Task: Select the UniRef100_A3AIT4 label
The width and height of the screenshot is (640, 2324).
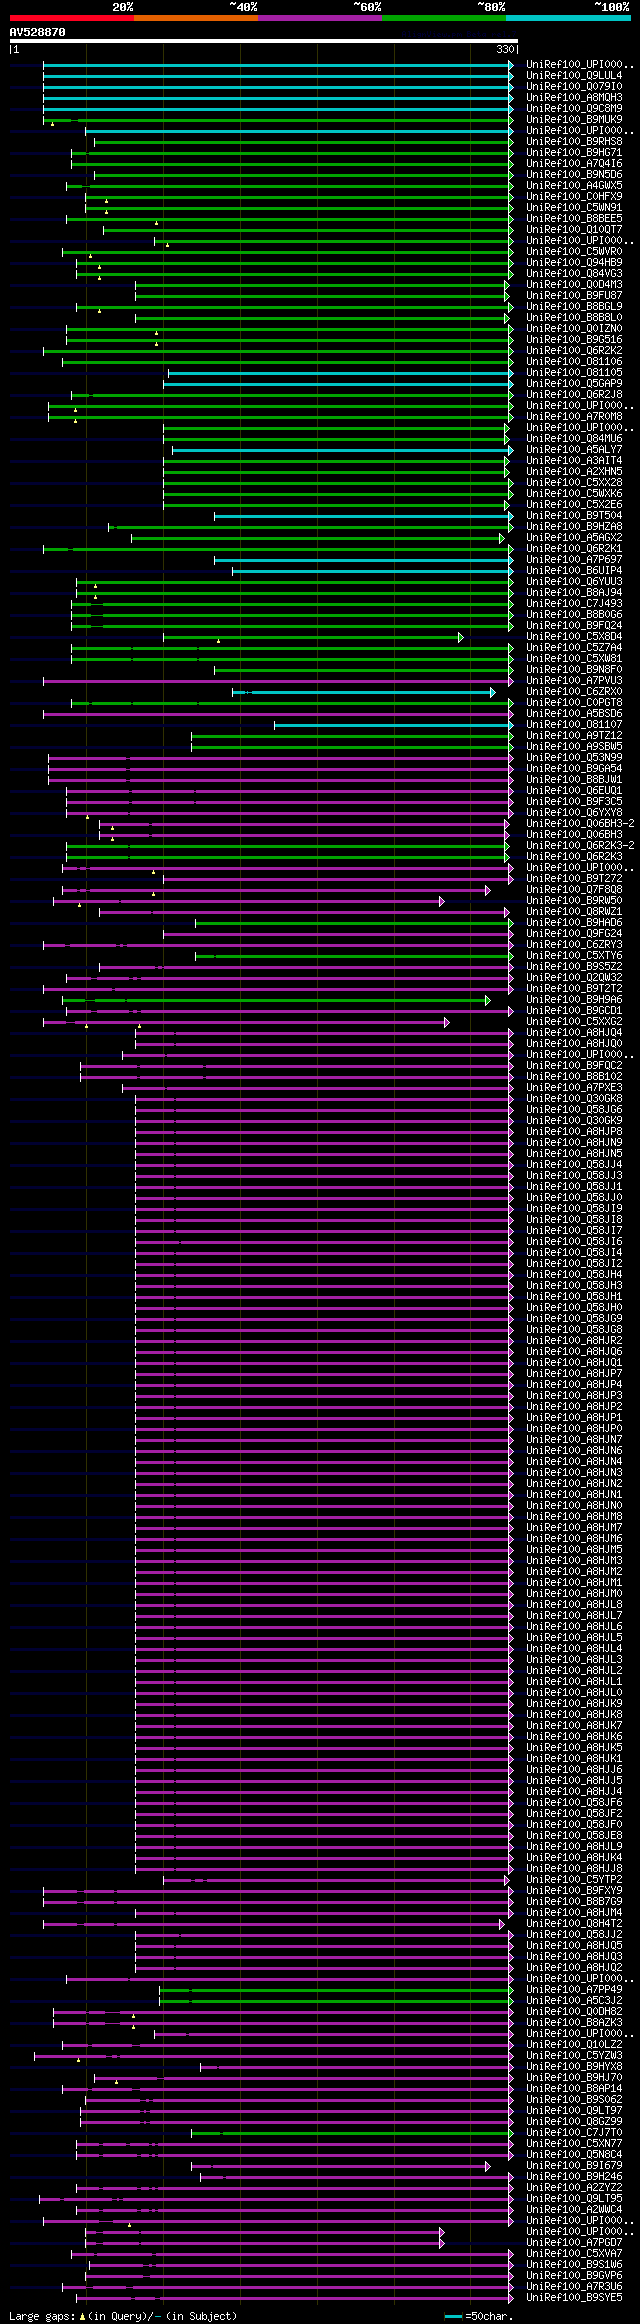Action: 574,460
